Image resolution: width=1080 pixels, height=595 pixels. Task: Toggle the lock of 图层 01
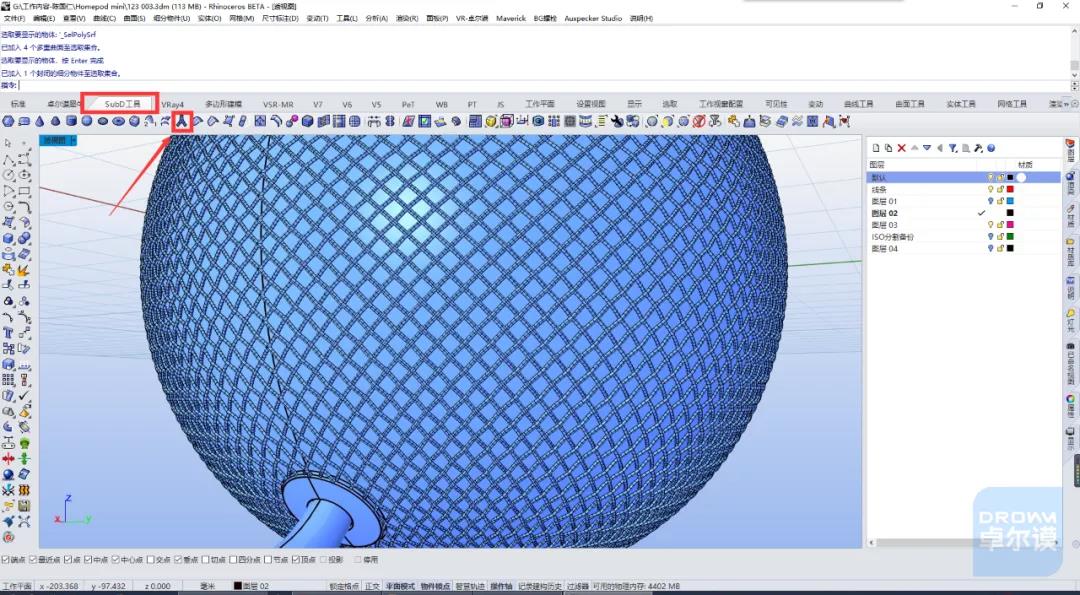[1001, 201]
